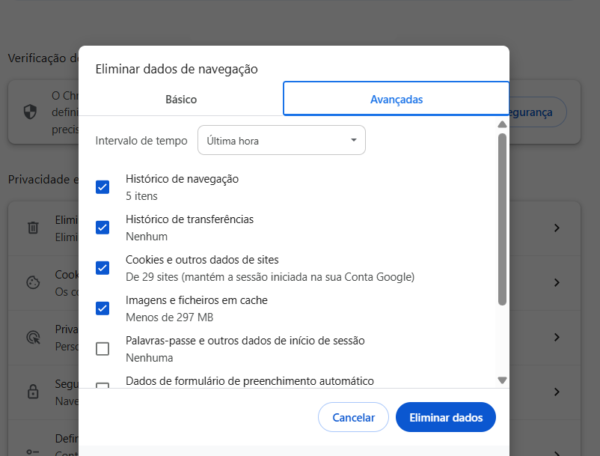Select the Avançadas tab
The width and height of the screenshot is (600, 456).
[396, 99]
